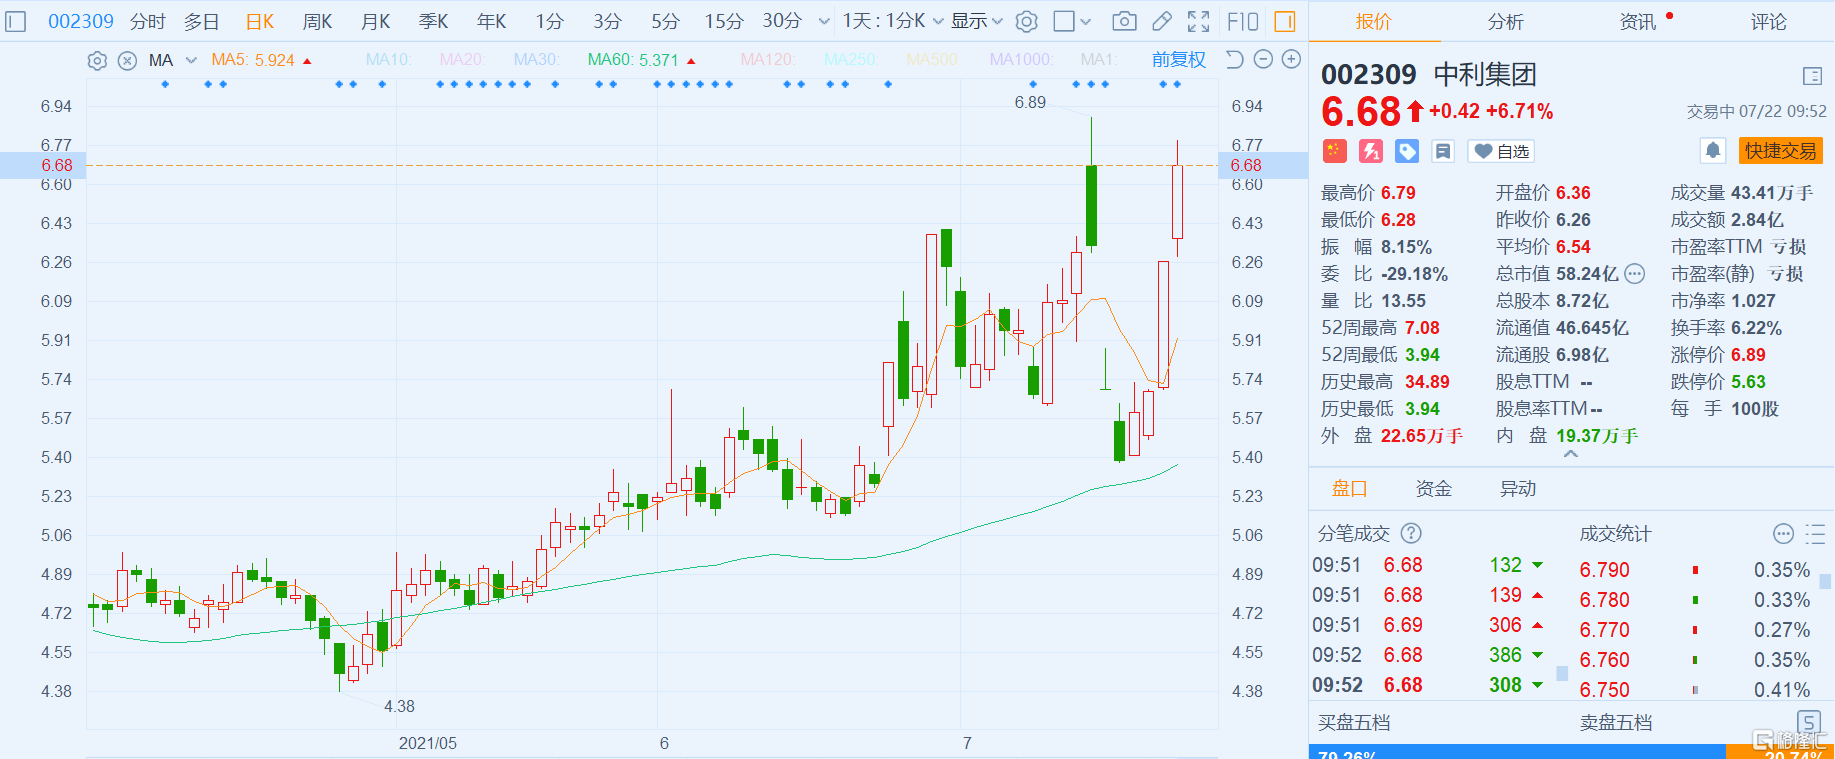Zoom out the chart with minus icon

[1263, 60]
